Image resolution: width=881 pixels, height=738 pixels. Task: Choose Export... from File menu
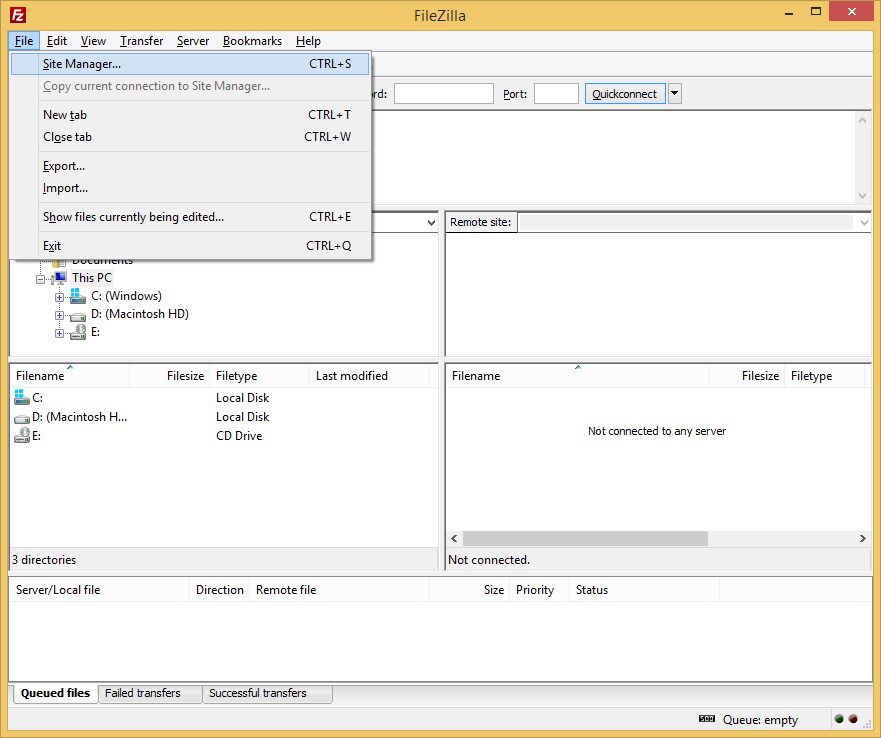(190, 166)
